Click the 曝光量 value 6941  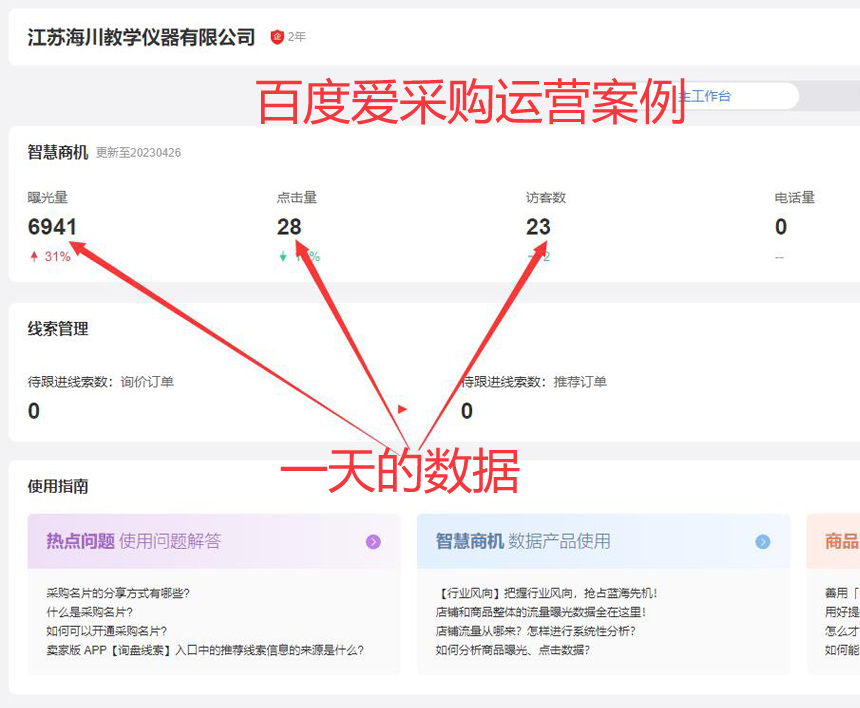(x=52, y=227)
